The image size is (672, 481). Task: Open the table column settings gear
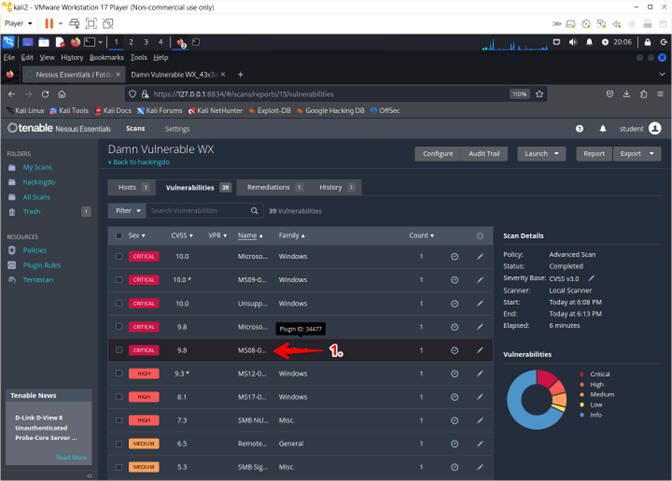point(480,236)
